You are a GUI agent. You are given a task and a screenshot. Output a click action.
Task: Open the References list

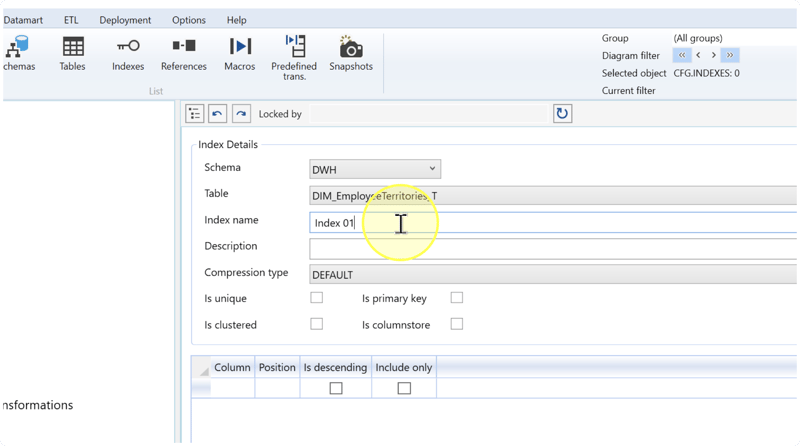pos(184,53)
